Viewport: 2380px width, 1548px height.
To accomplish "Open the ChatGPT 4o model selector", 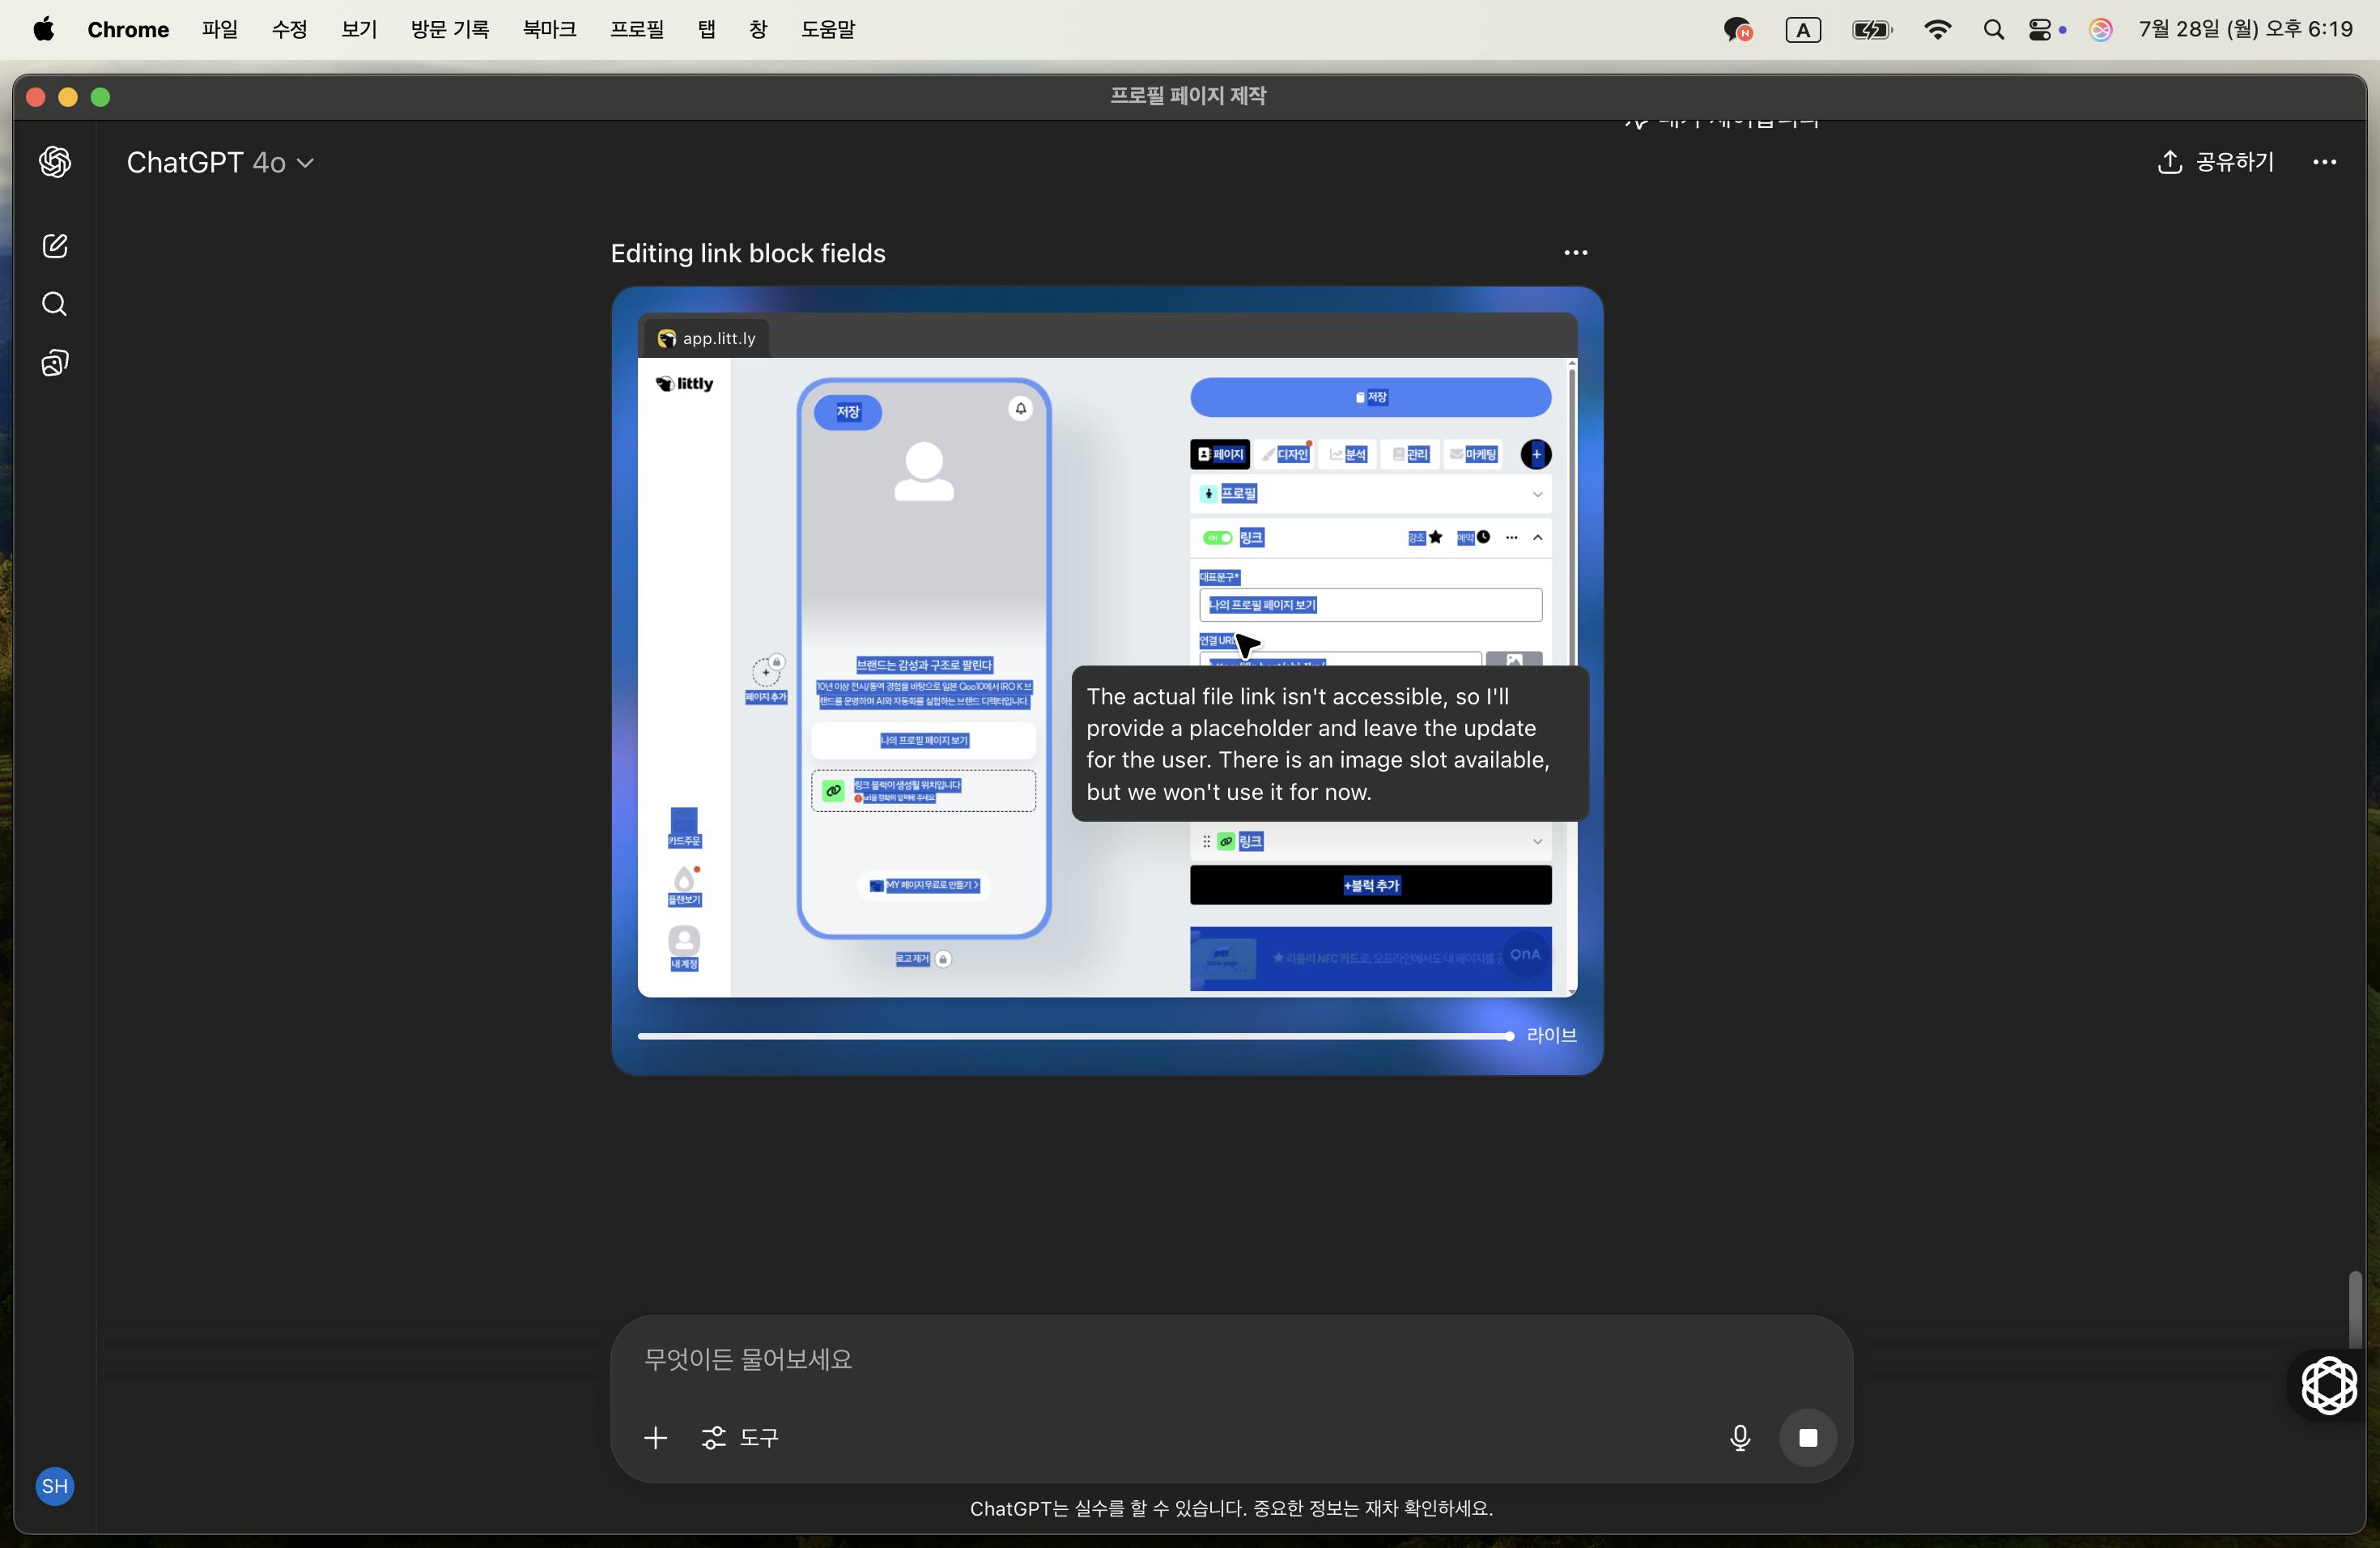I will pyautogui.click(x=220, y=162).
